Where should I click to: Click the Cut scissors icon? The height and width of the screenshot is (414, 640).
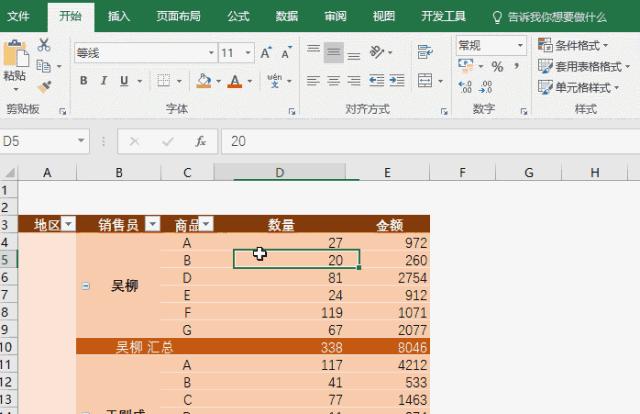coord(44,45)
